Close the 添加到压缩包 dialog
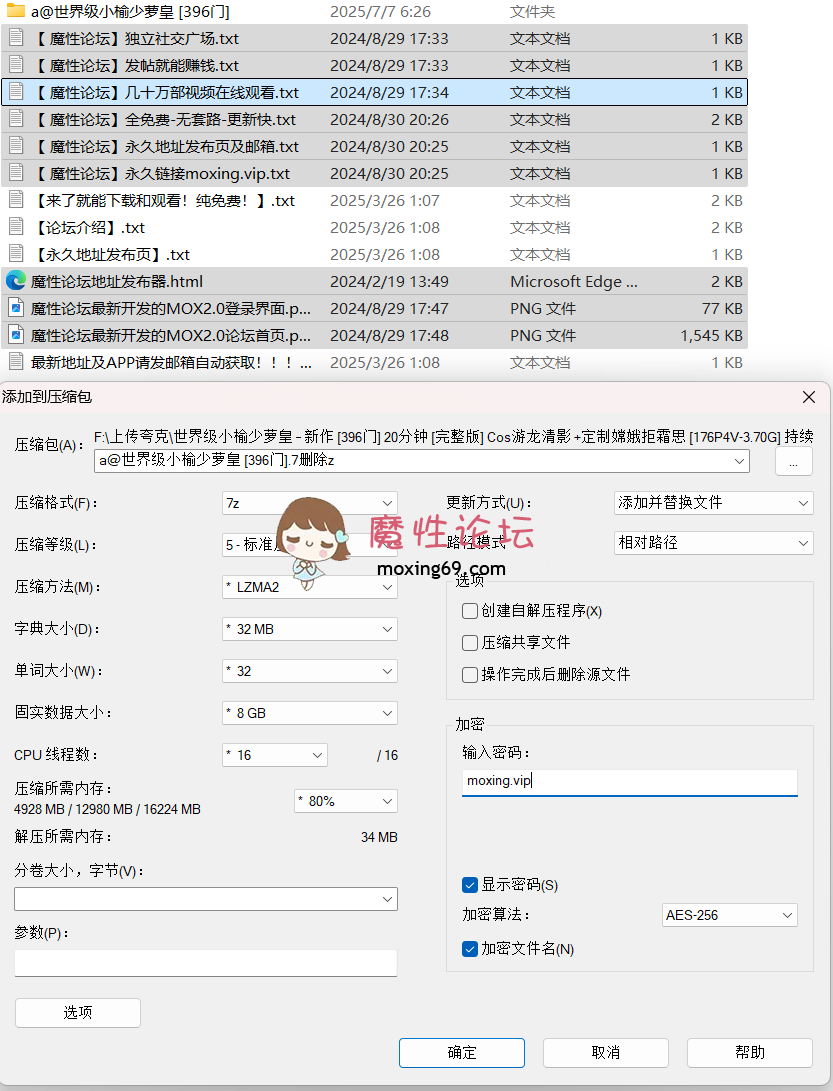 click(809, 397)
